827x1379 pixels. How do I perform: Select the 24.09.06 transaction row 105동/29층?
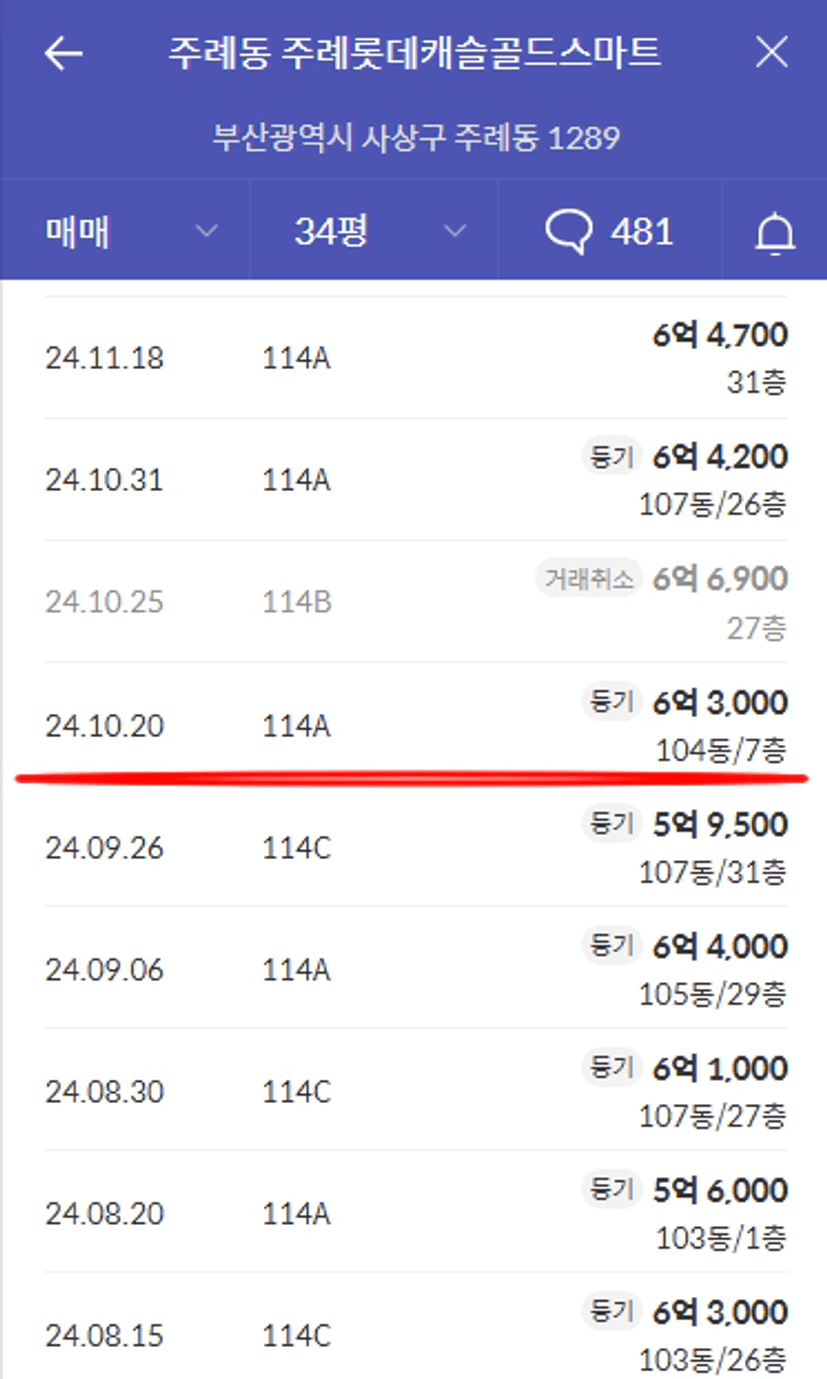point(416,968)
